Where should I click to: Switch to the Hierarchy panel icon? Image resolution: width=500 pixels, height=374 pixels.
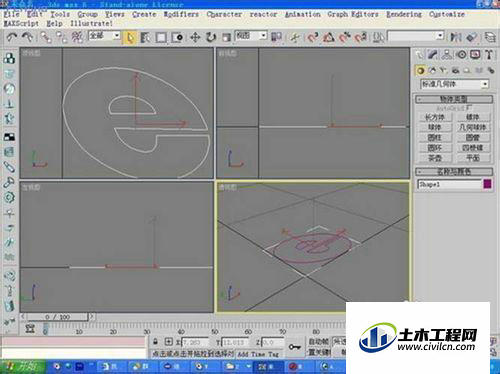coord(447,55)
